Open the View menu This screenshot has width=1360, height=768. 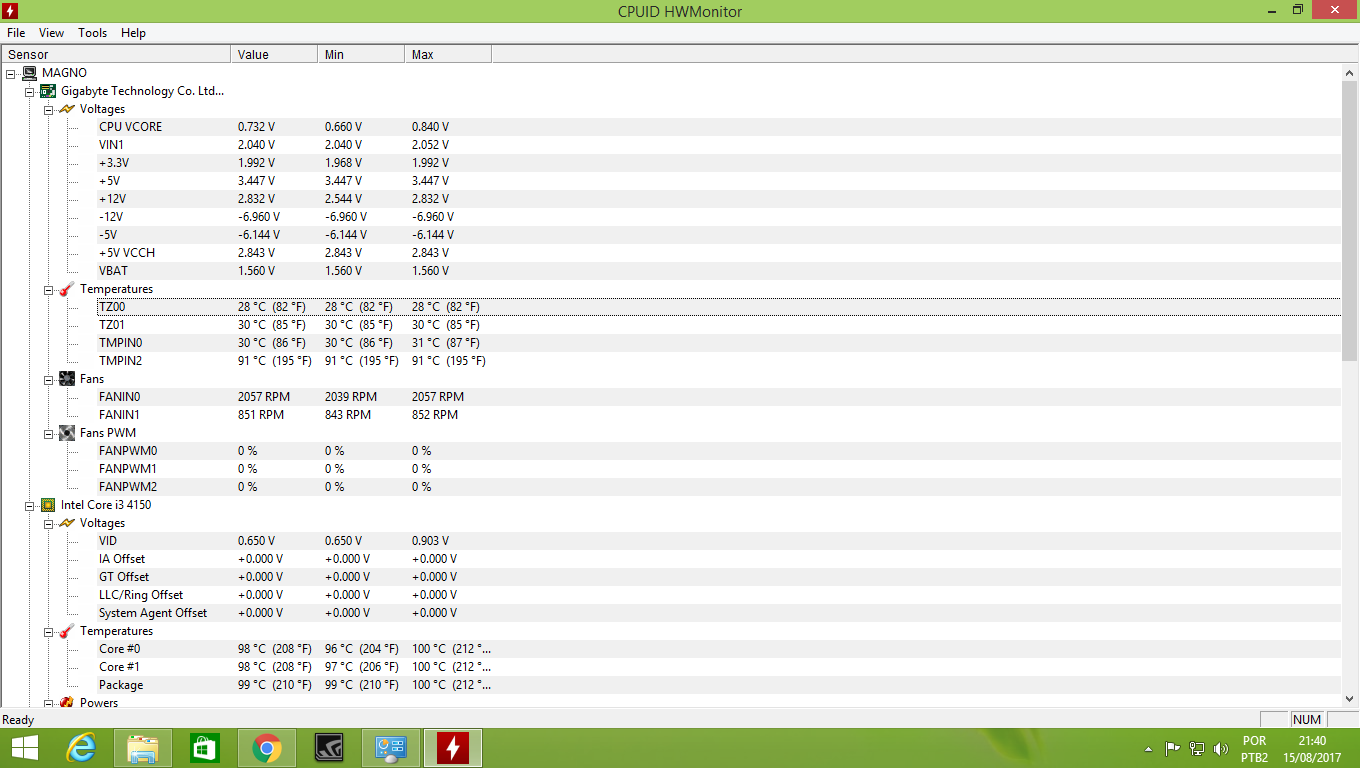(52, 33)
